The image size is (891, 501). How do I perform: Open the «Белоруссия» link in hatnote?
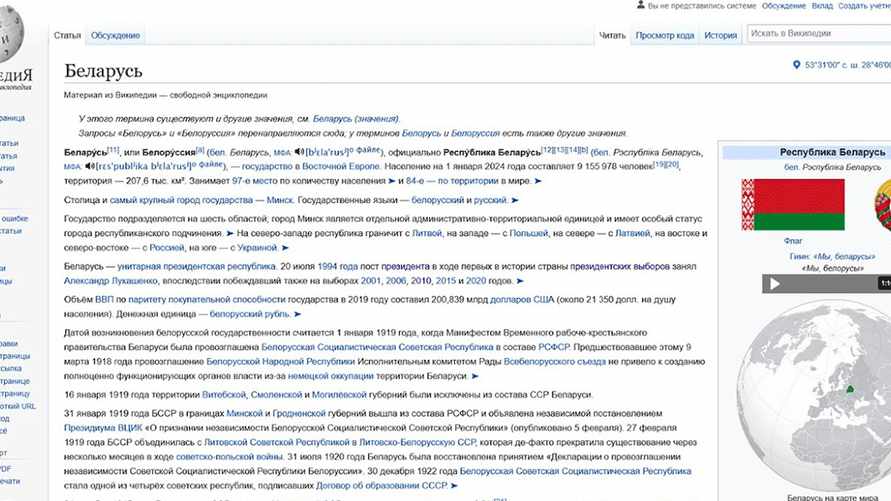[x=475, y=133]
